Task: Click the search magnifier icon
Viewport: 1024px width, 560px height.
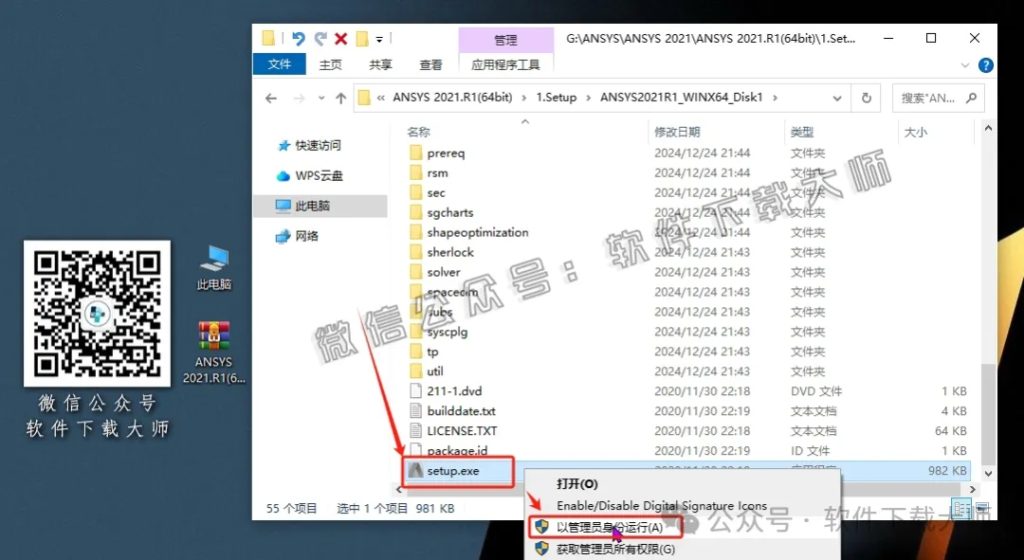Action: tap(971, 98)
